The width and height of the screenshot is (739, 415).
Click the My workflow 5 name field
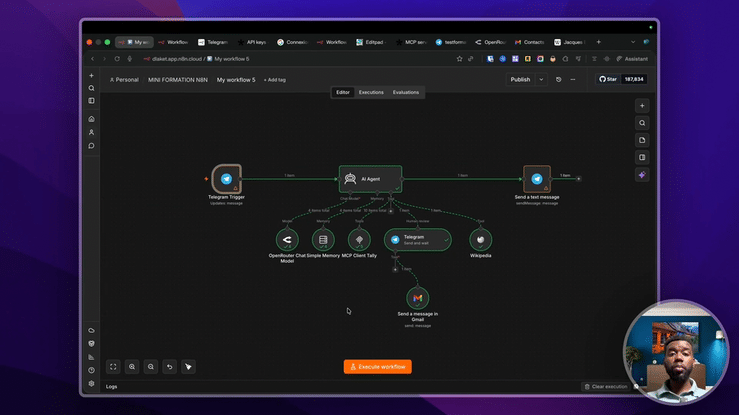236,80
